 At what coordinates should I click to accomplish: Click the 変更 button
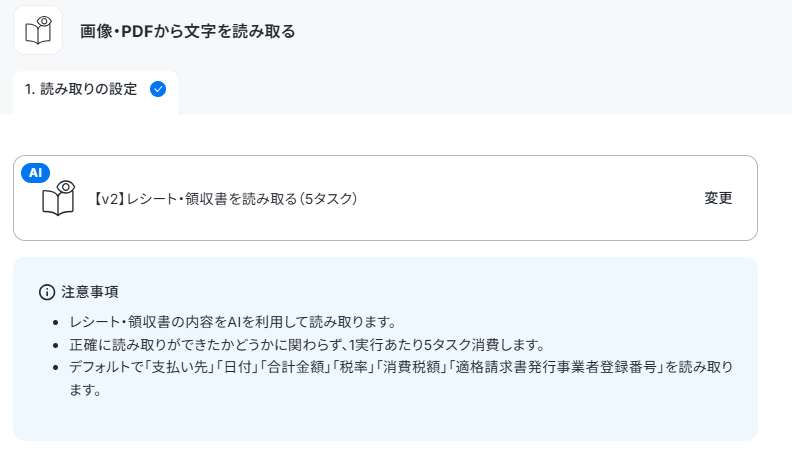tap(718, 198)
